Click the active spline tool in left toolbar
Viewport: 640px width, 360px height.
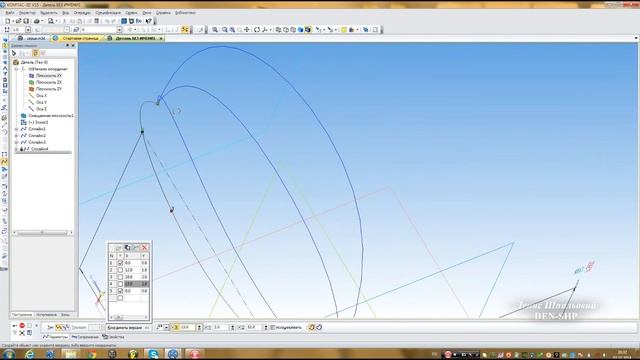point(4,162)
